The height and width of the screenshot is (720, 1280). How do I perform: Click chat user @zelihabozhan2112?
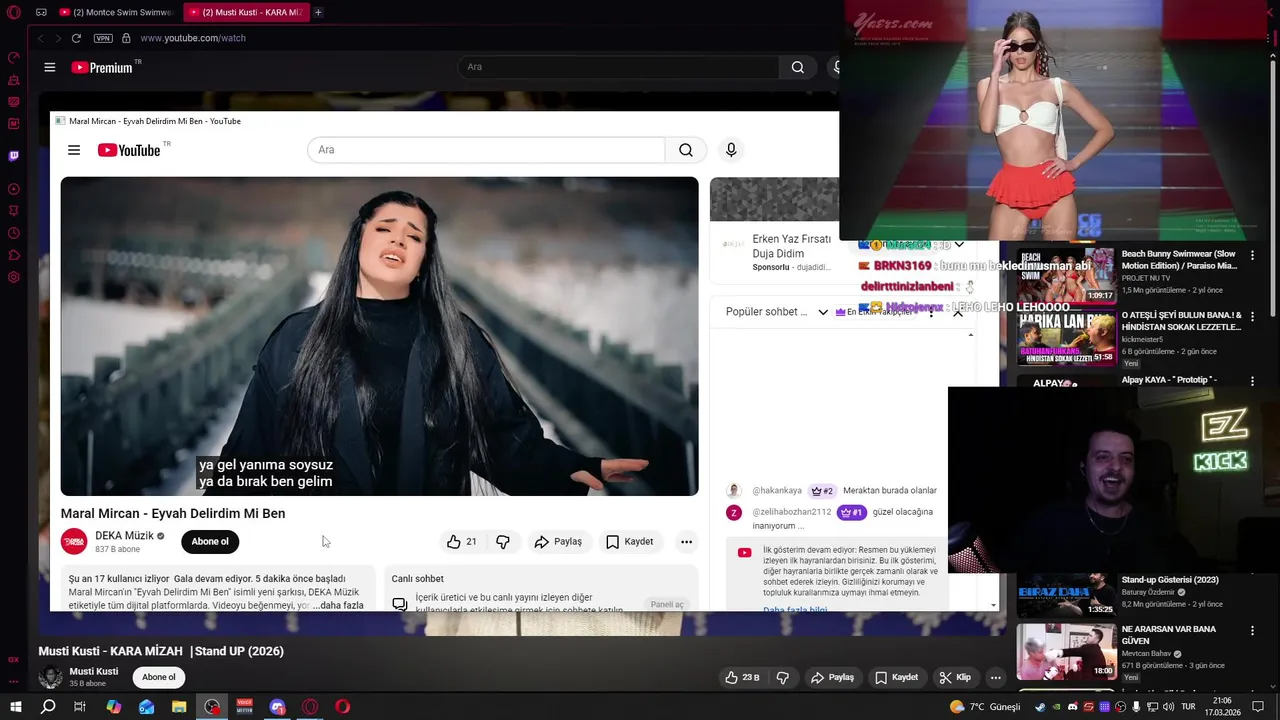(x=792, y=512)
